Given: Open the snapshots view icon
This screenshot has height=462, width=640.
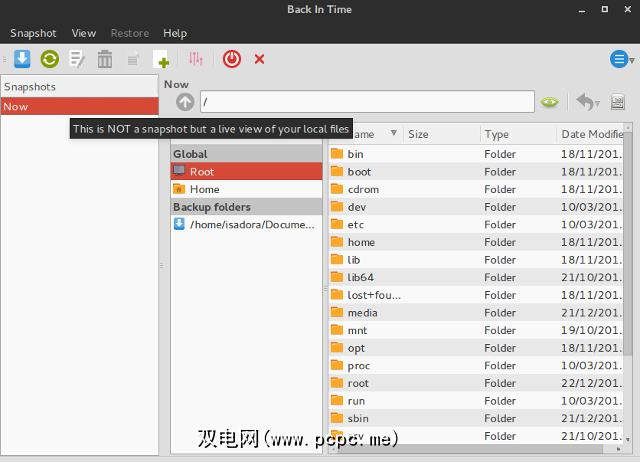Looking at the screenshot, I should pyautogui.click(x=618, y=102).
